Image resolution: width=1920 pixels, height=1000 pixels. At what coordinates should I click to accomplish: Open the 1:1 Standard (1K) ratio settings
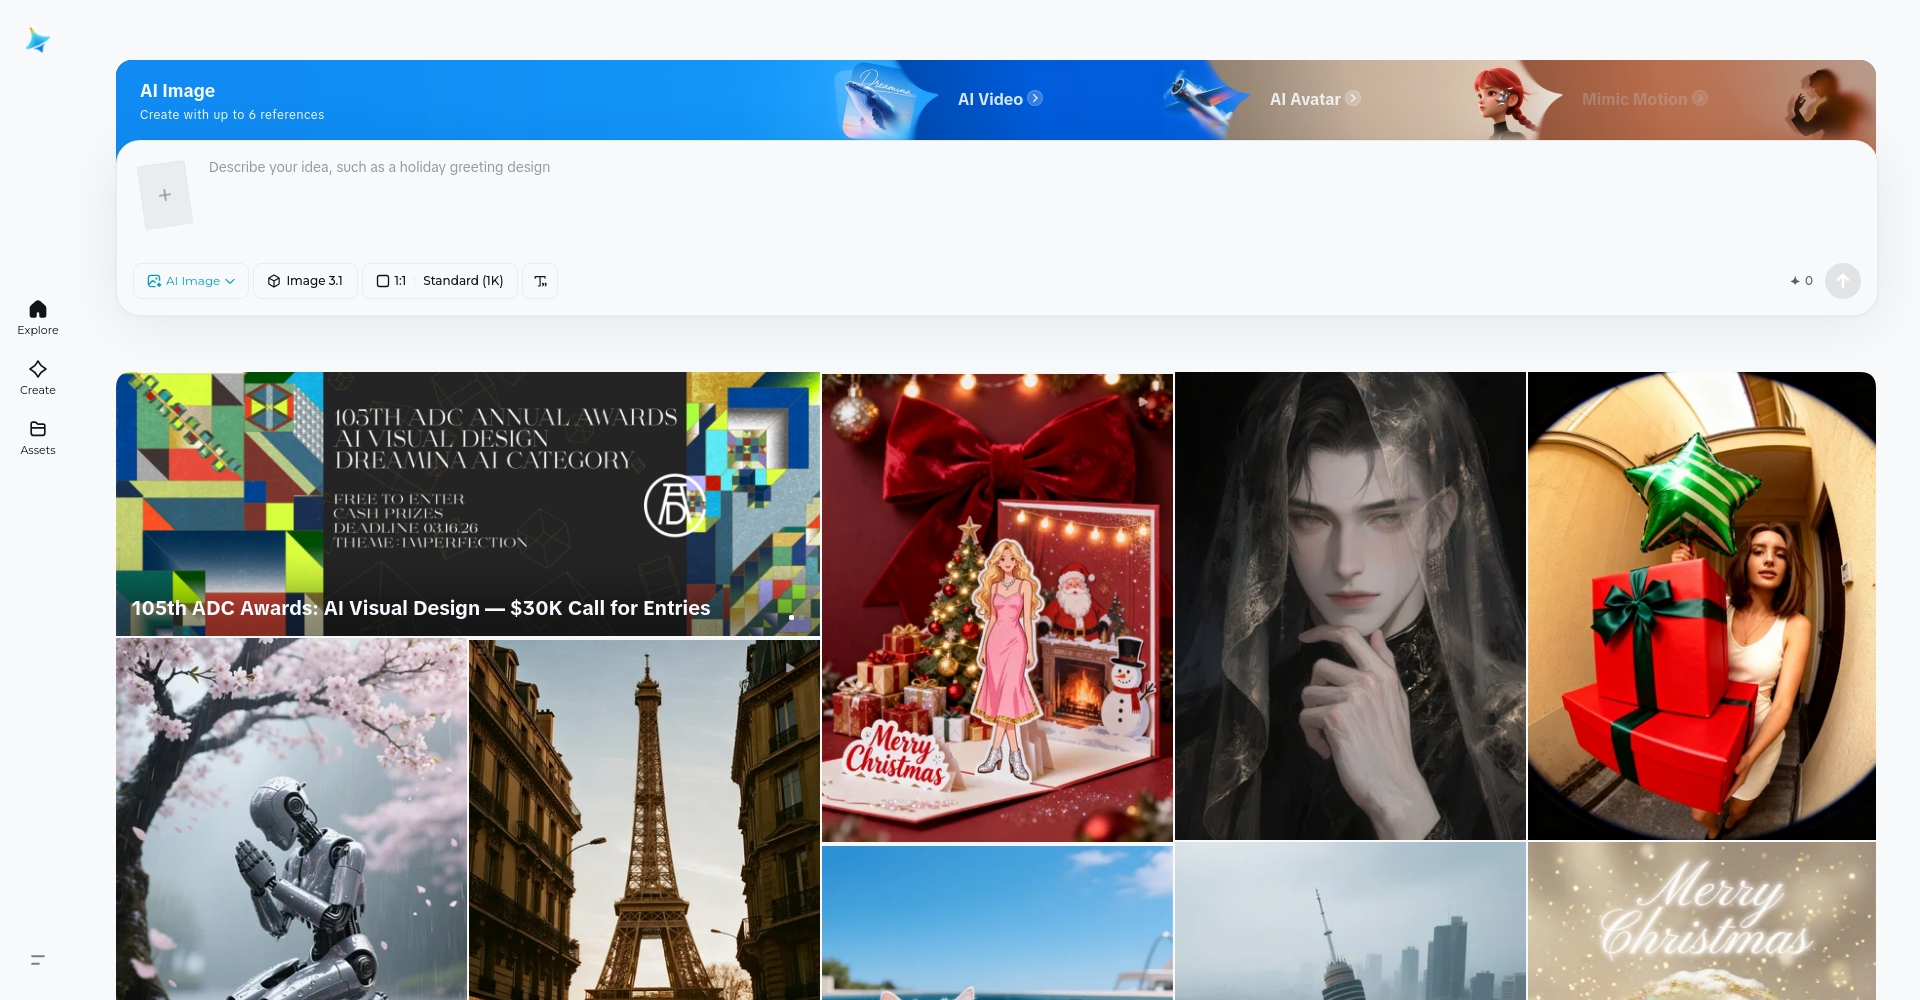click(x=440, y=281)
